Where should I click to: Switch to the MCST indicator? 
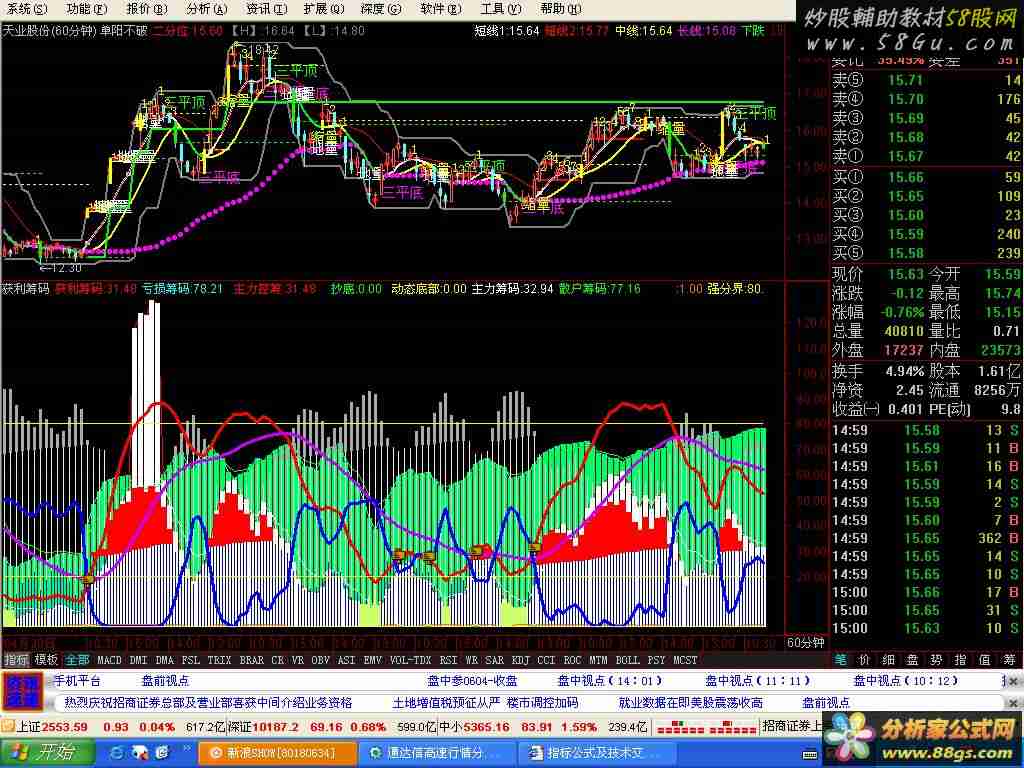[685, 660]
